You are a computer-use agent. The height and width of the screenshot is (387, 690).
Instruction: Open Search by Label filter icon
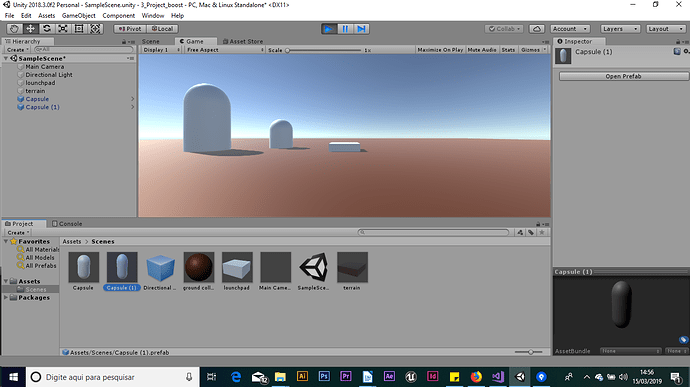click(531, 232)
